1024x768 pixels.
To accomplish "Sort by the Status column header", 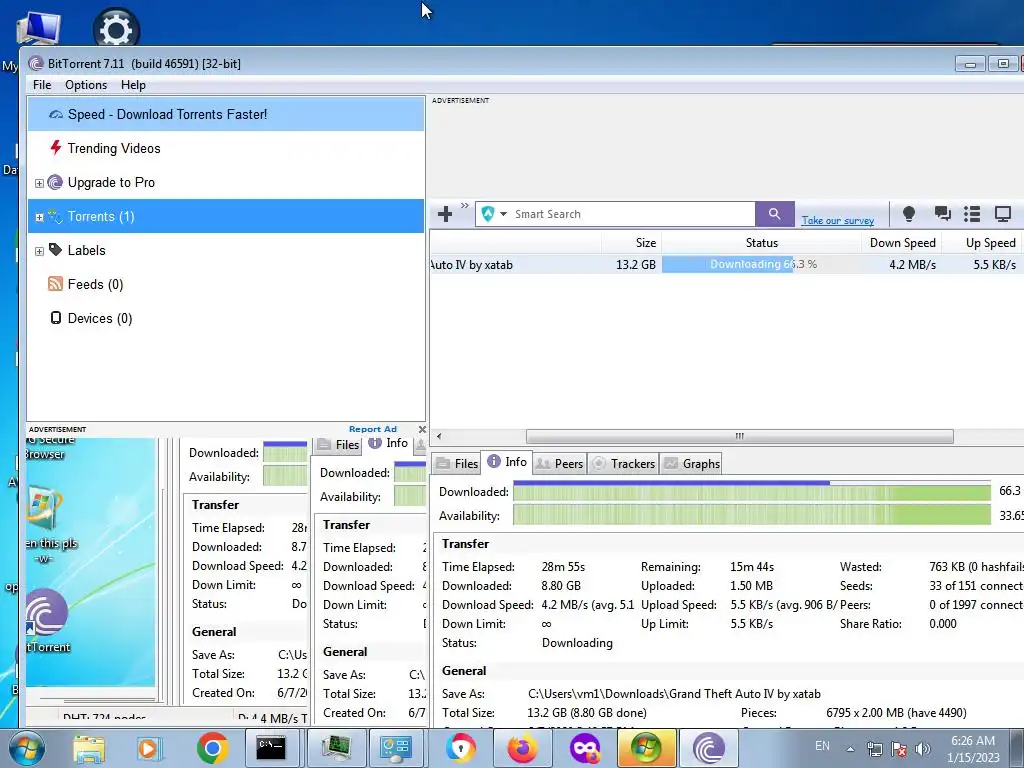I will [x=761, y=242].
